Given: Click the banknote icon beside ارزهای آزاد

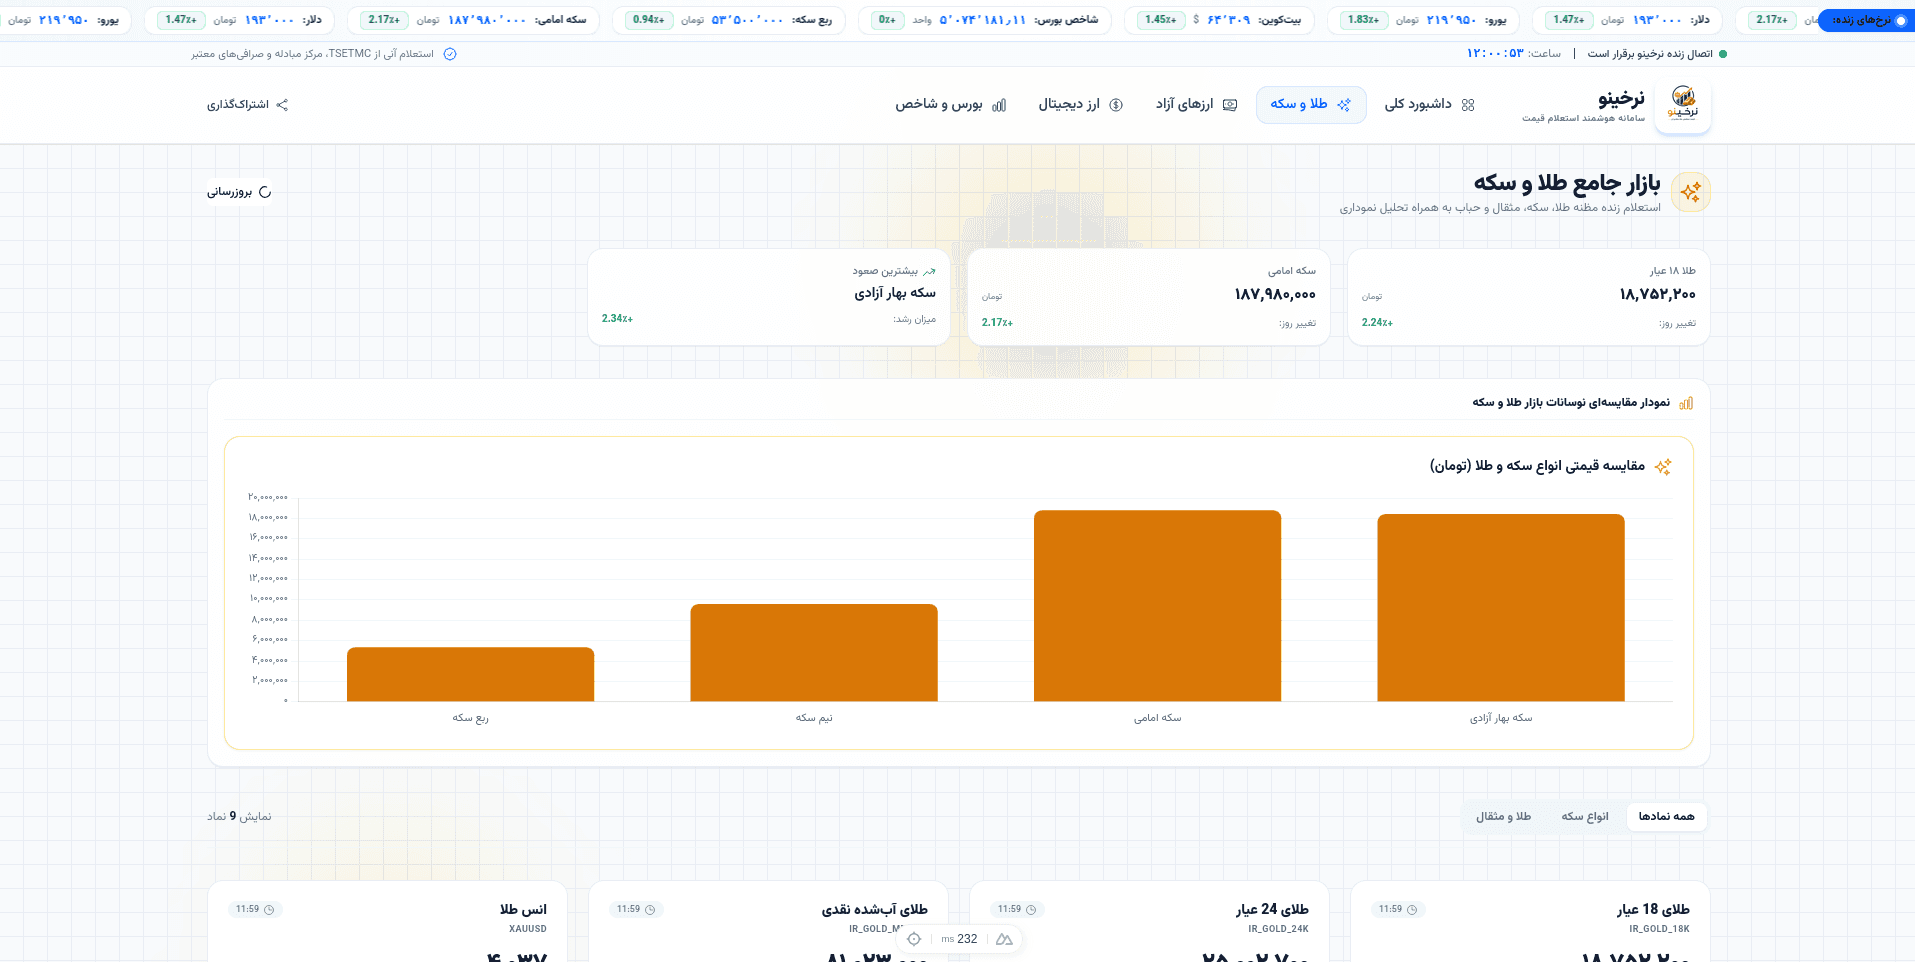Looking at the screenshot, I should click(x=1230, y=105).
